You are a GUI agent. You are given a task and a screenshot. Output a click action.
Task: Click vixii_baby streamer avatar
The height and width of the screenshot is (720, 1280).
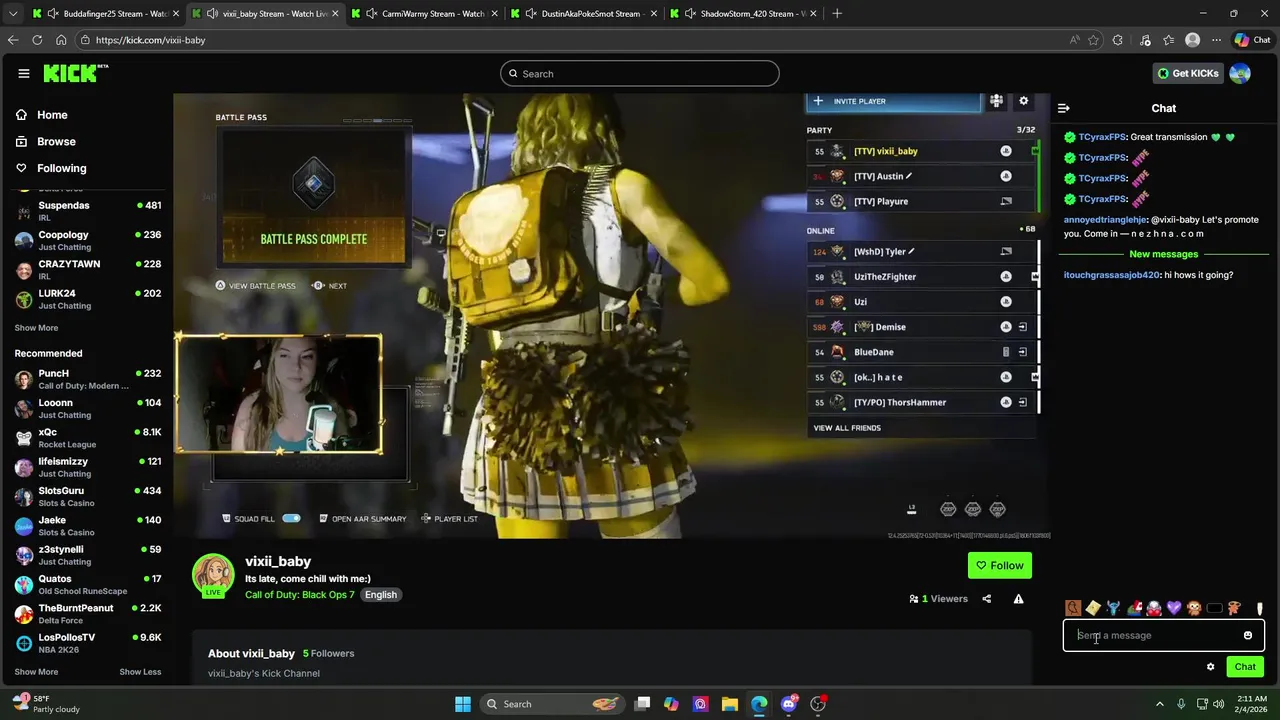(213, 575)
